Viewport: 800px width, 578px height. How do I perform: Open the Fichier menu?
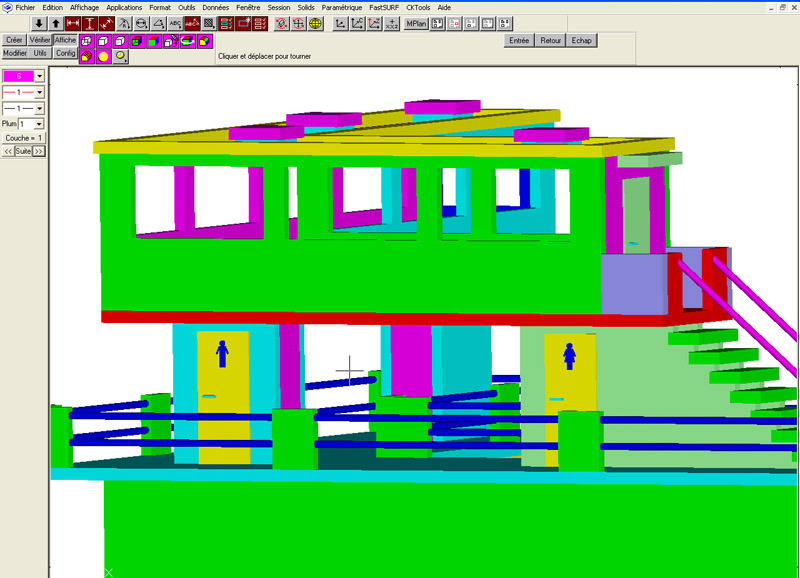coord(26,7)
